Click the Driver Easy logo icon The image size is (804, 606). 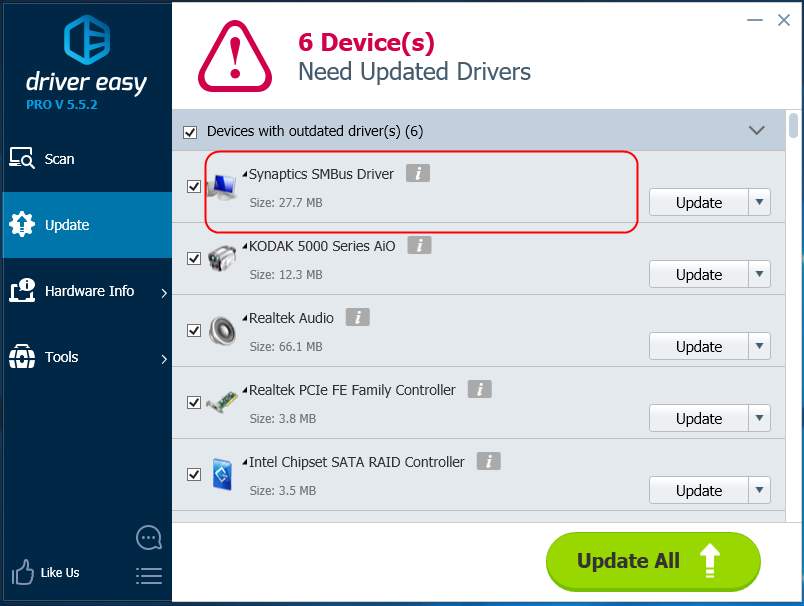(x=87, y=39)
